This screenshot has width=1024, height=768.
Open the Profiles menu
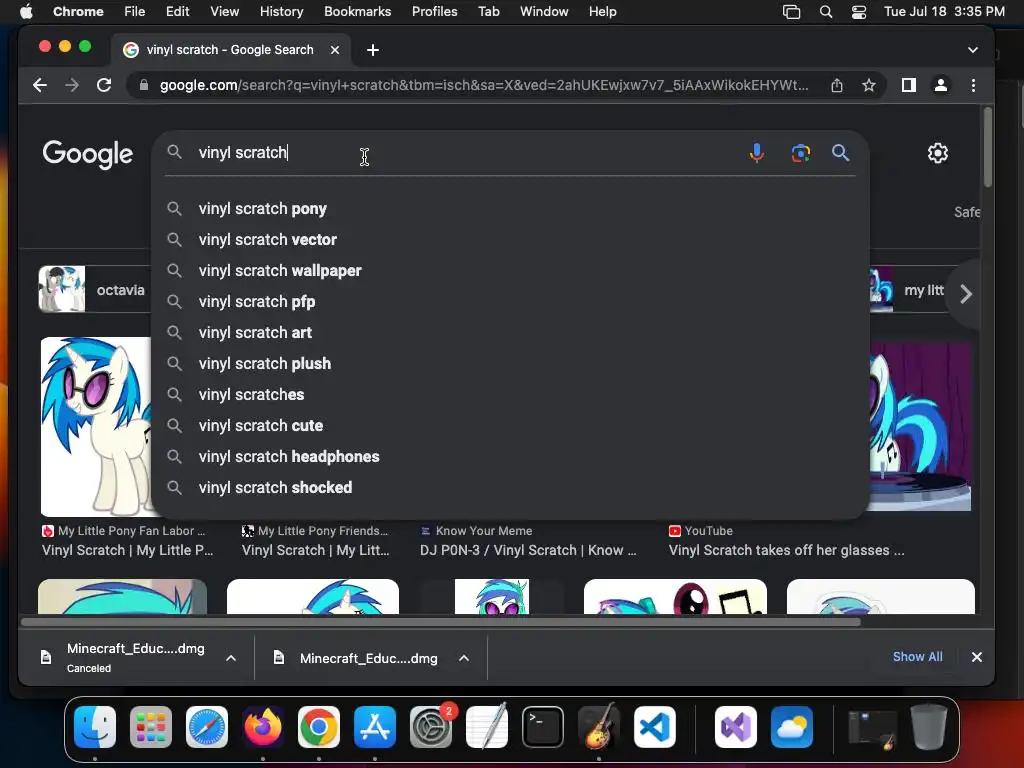434,12
